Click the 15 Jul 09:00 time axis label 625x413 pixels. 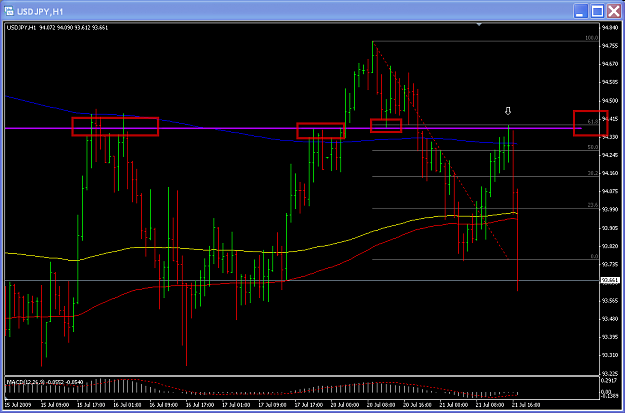point(56,405)
